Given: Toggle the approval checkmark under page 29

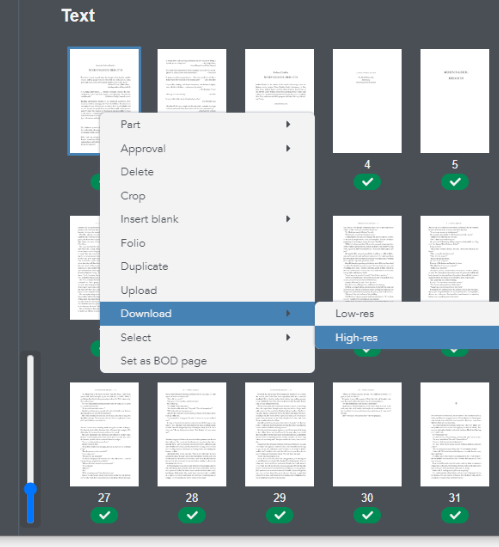Looking at the screenshot, I should [280, 515].
